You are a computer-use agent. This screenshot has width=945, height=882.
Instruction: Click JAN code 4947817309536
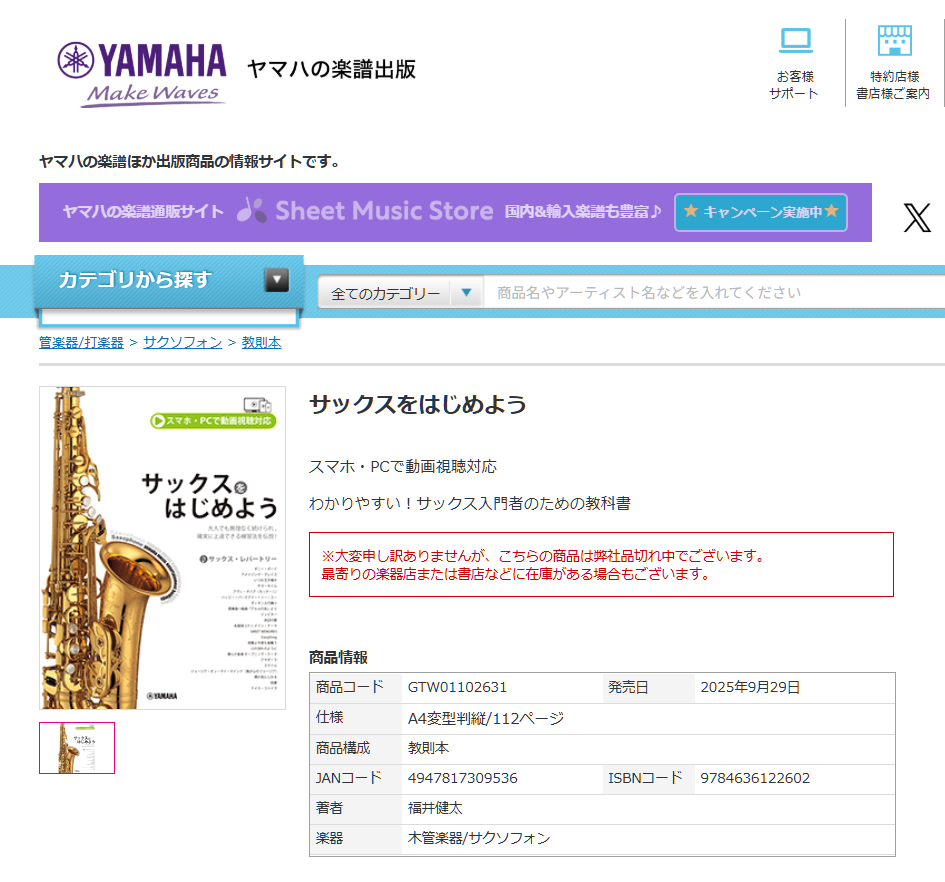click(463, 778)
